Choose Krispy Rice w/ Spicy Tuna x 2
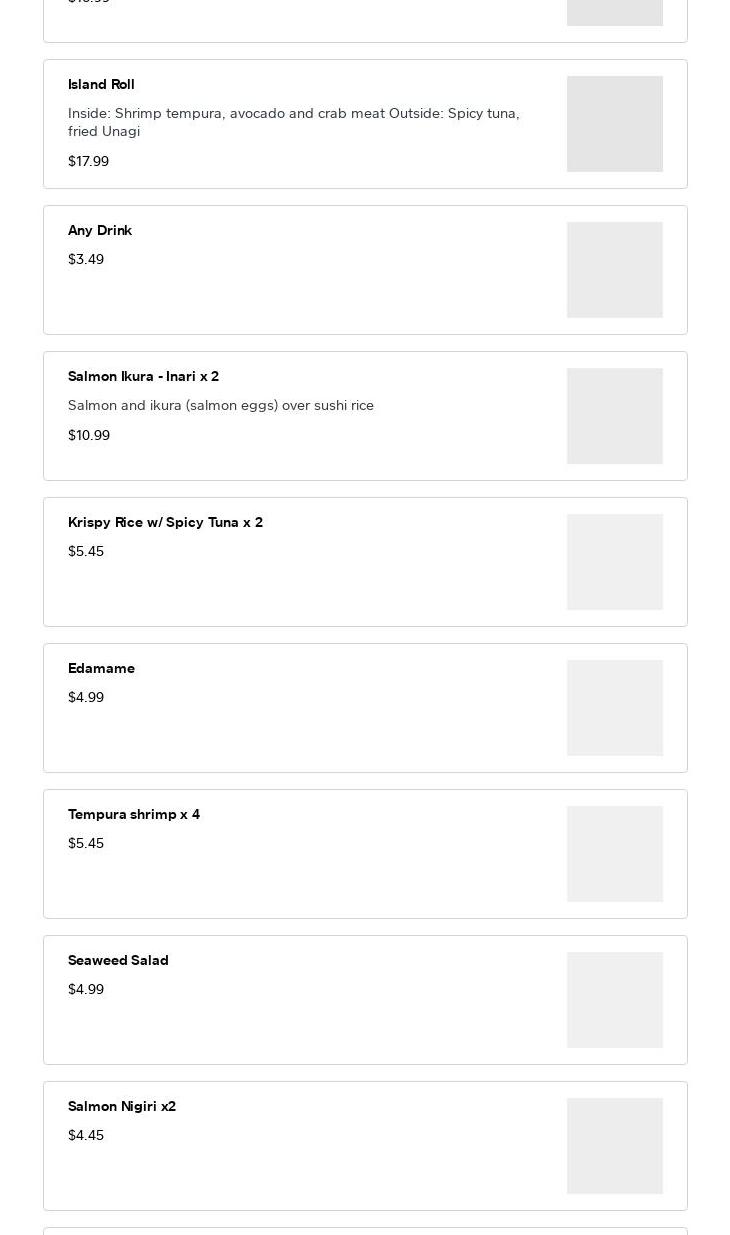 pyautogui.click(x=165, y=522)
